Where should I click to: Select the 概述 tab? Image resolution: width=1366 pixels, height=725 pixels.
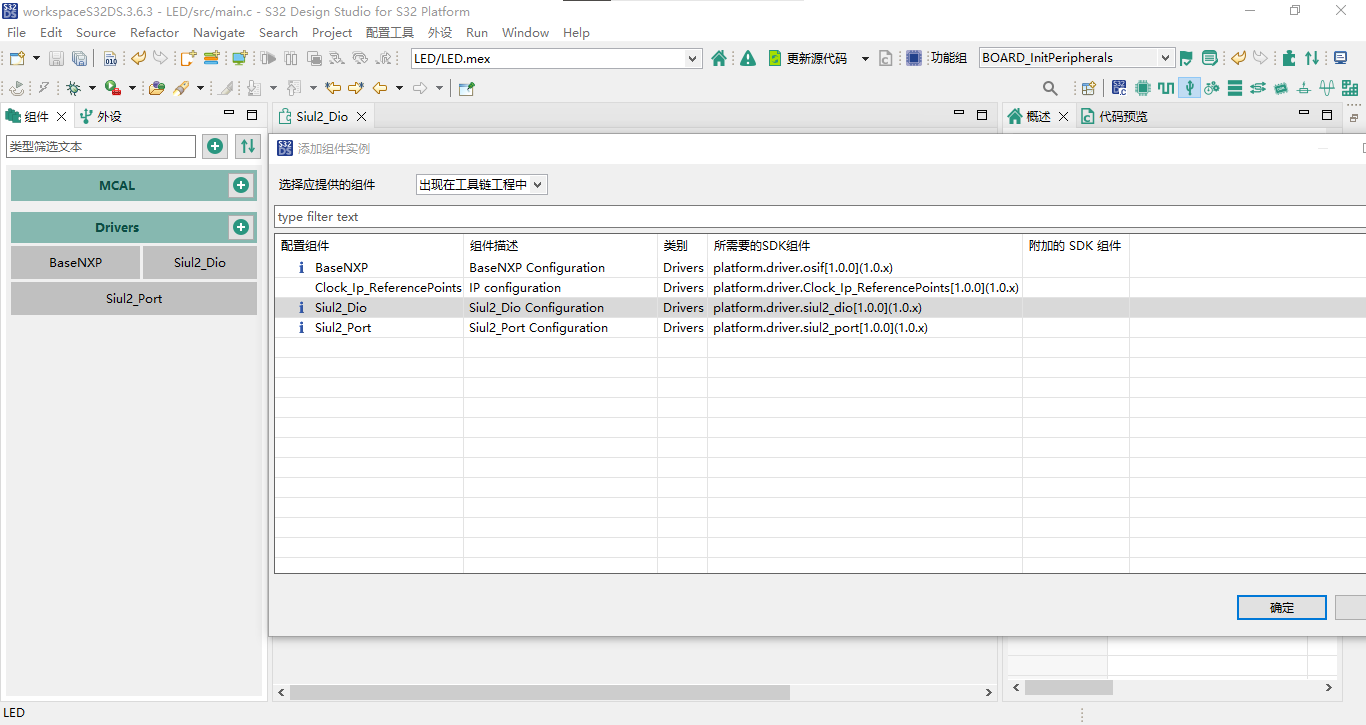coord(1029,116)
